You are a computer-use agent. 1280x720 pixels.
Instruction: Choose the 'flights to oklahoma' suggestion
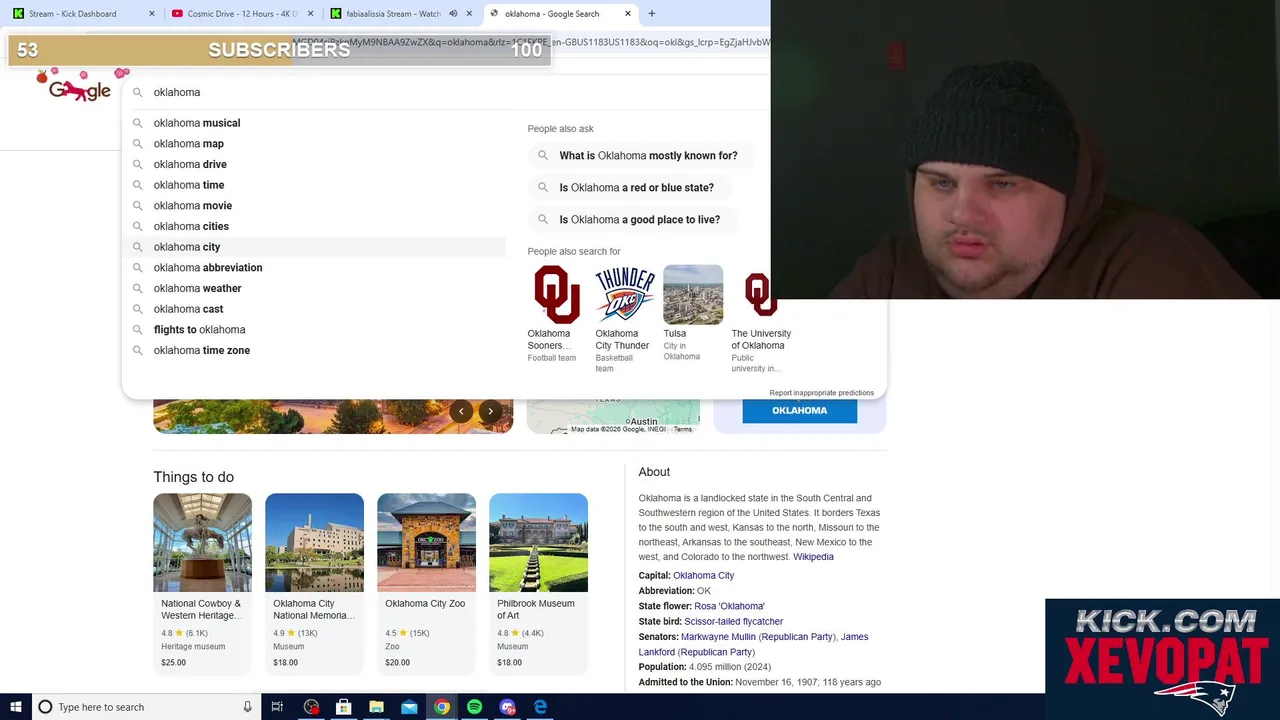tap(314, 330)
